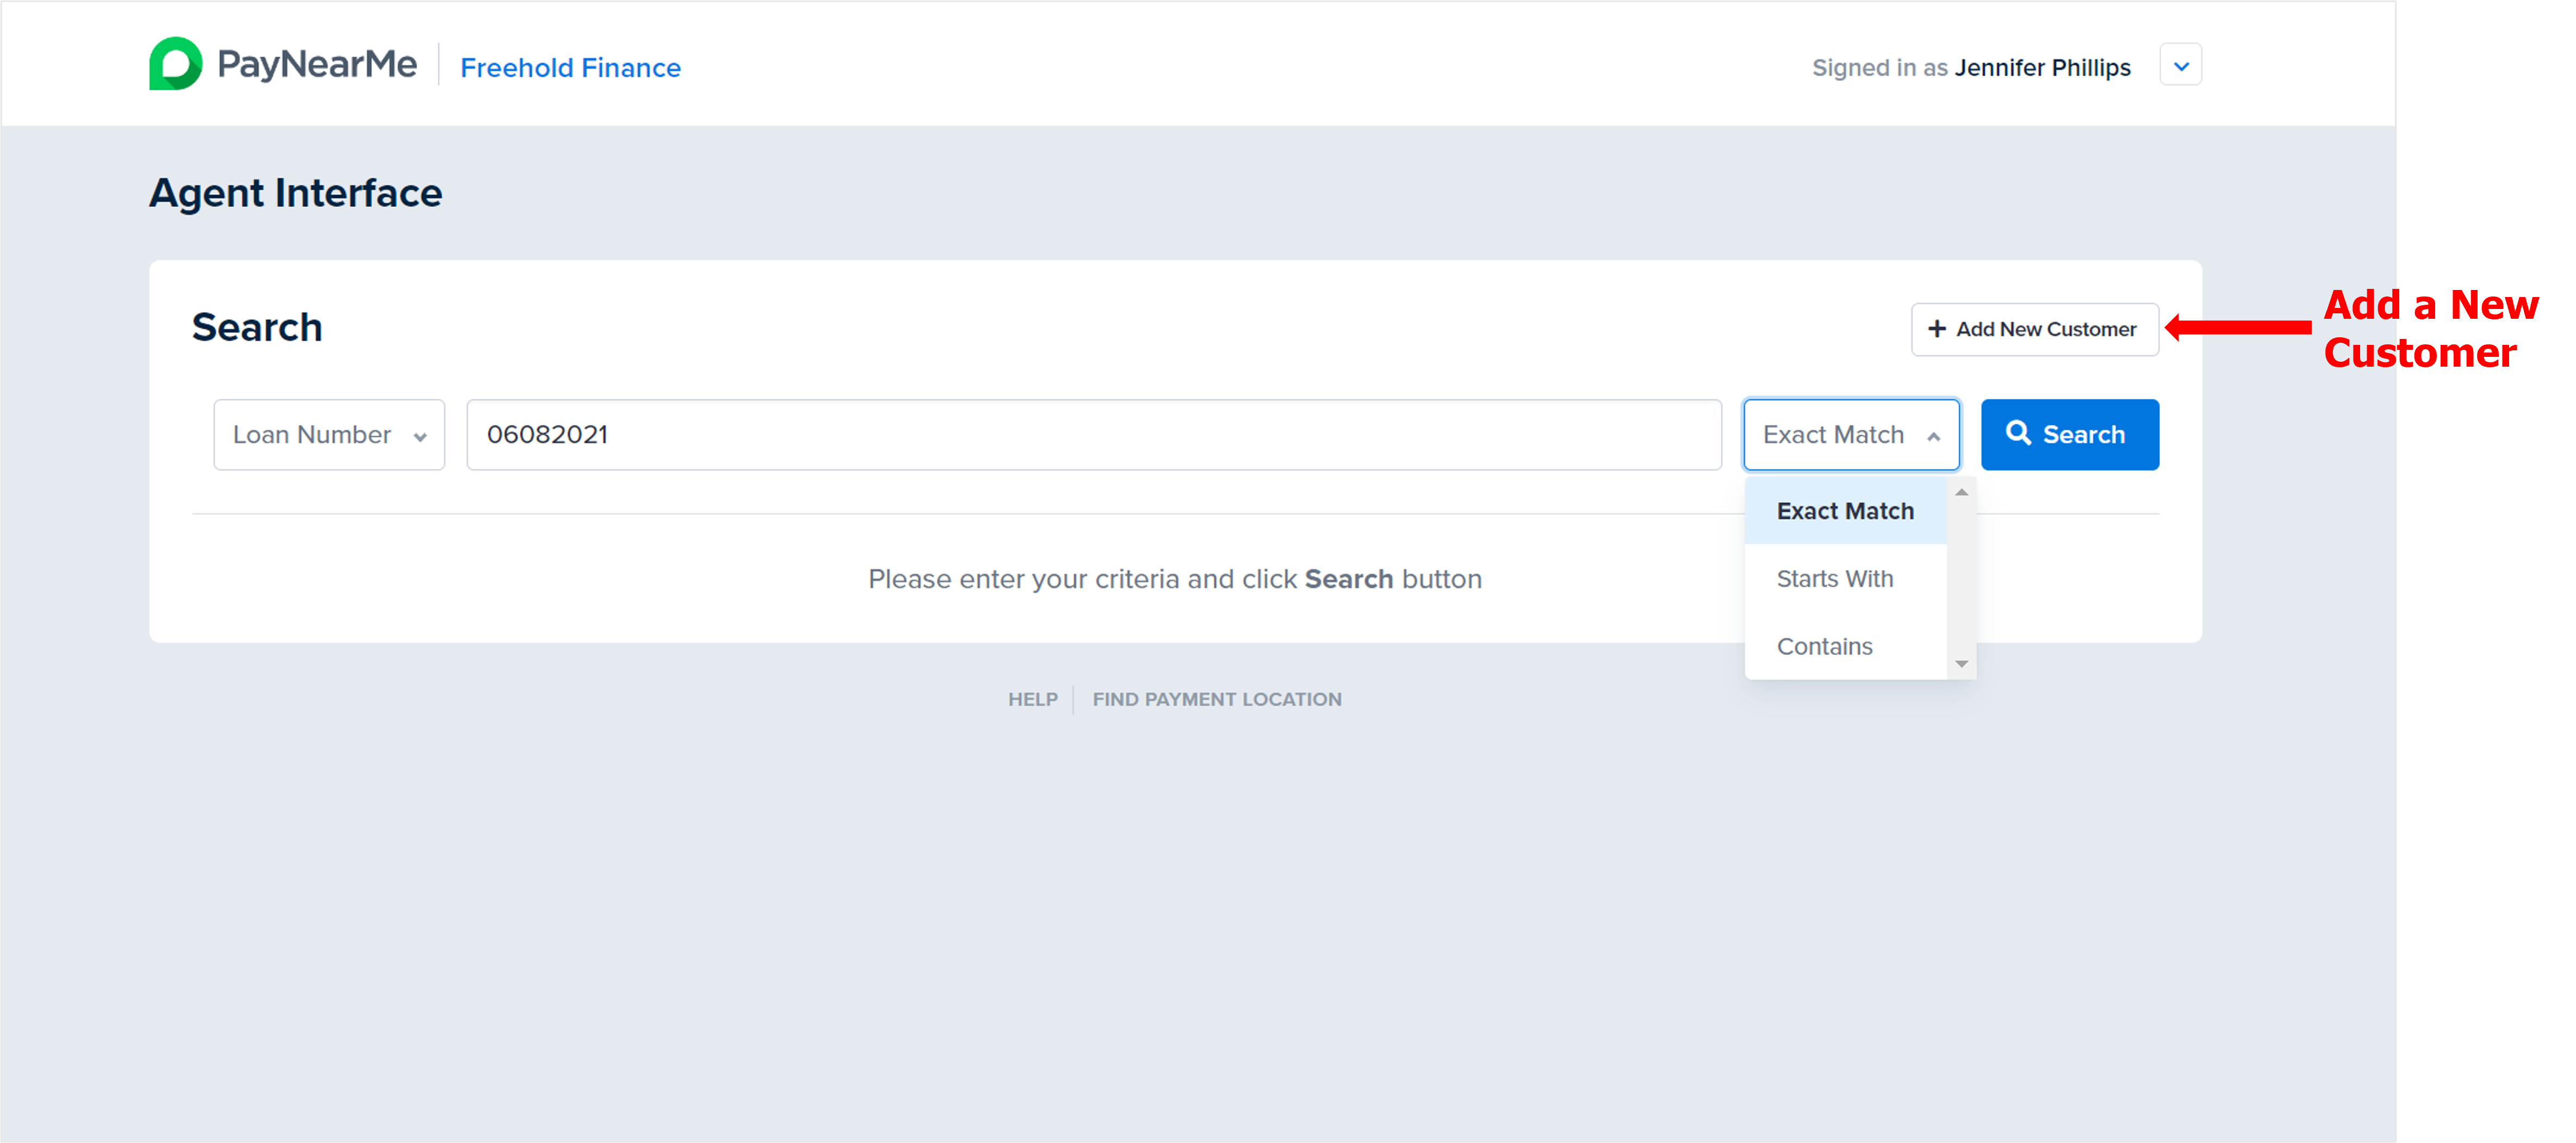Click the HELP footer link

(1032, 699)
